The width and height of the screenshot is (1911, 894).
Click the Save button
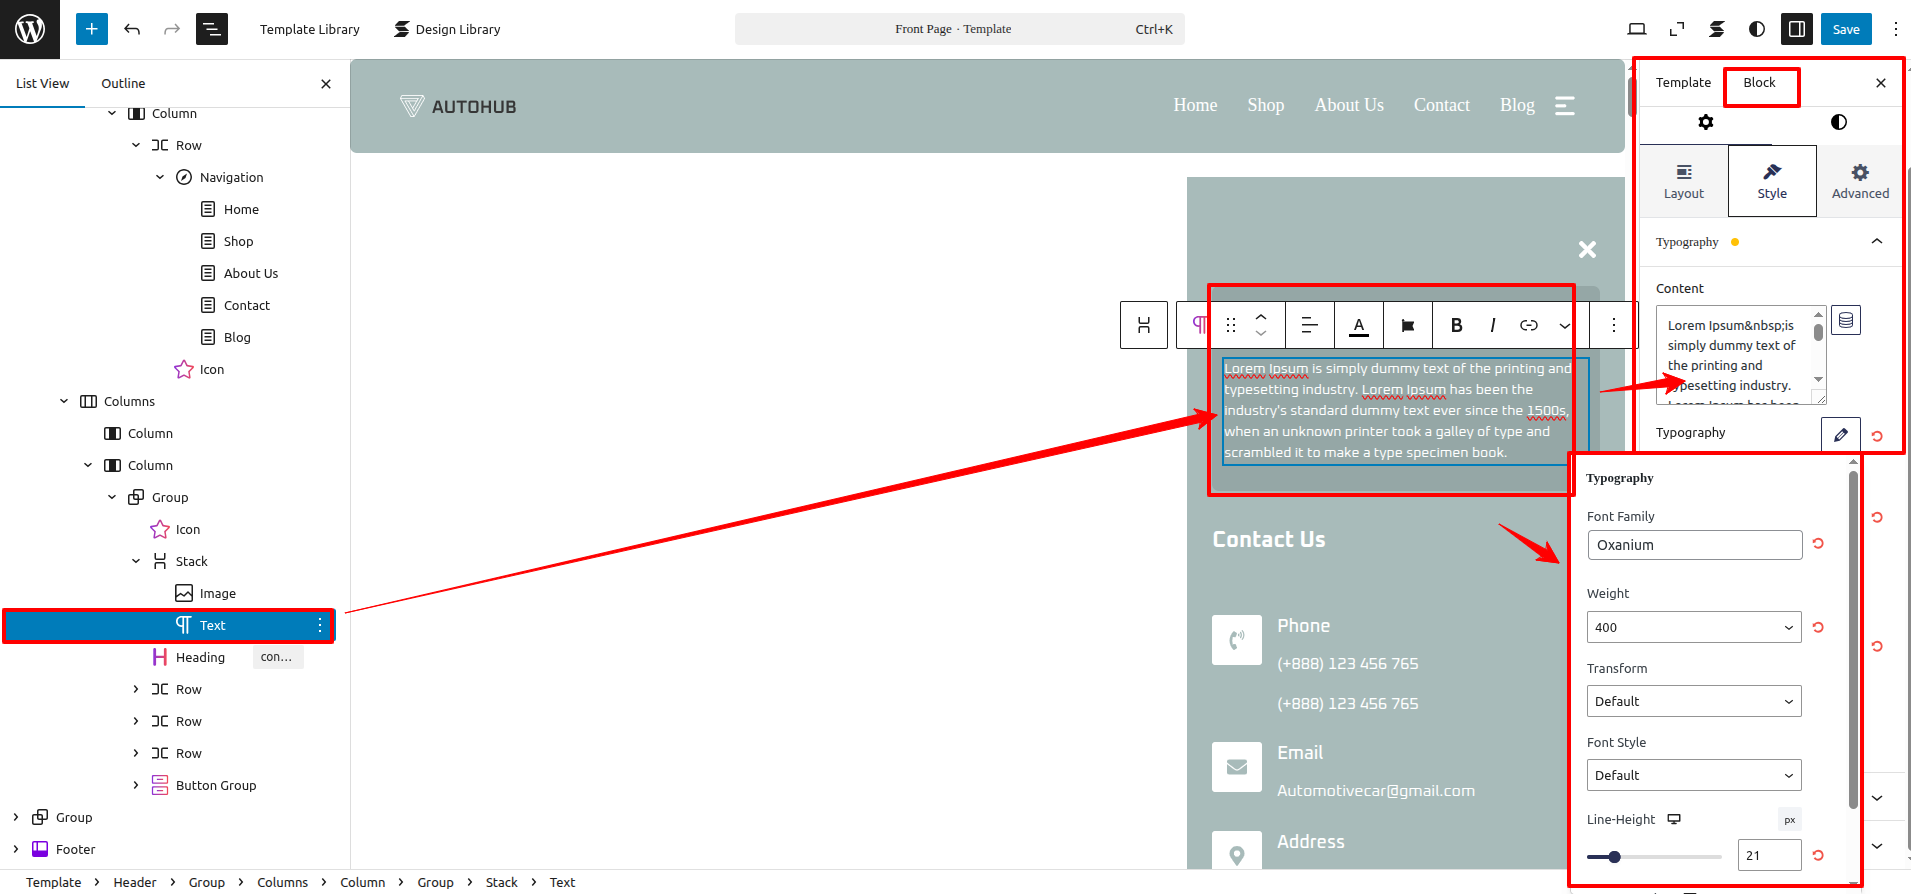point(1846,29)
